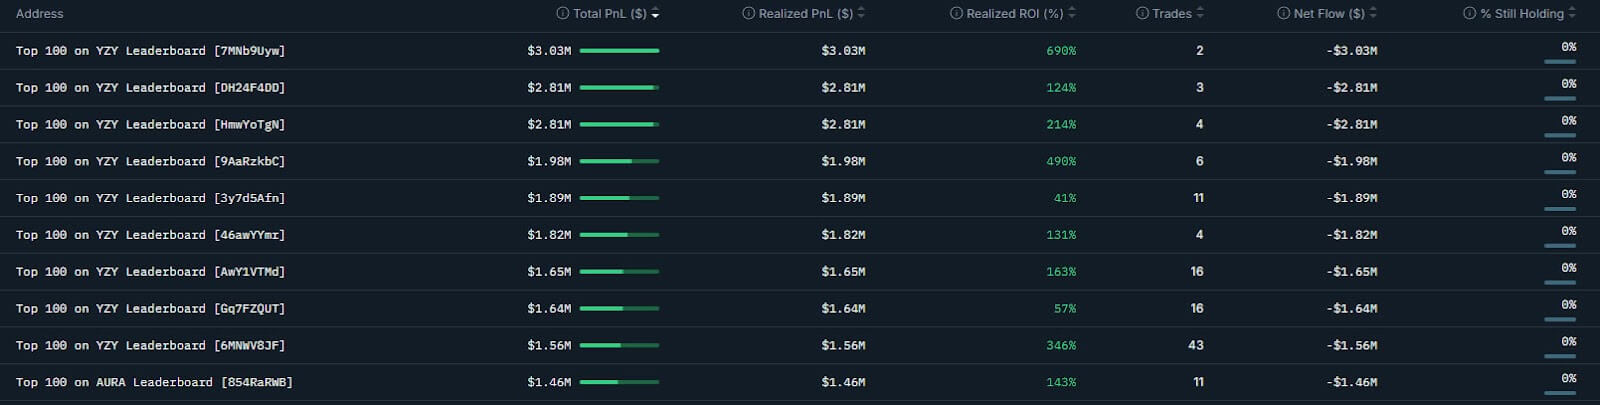
Task: Click the -$1.65M net flow value
Action: pyautogui.click(x=1352, y=272)
